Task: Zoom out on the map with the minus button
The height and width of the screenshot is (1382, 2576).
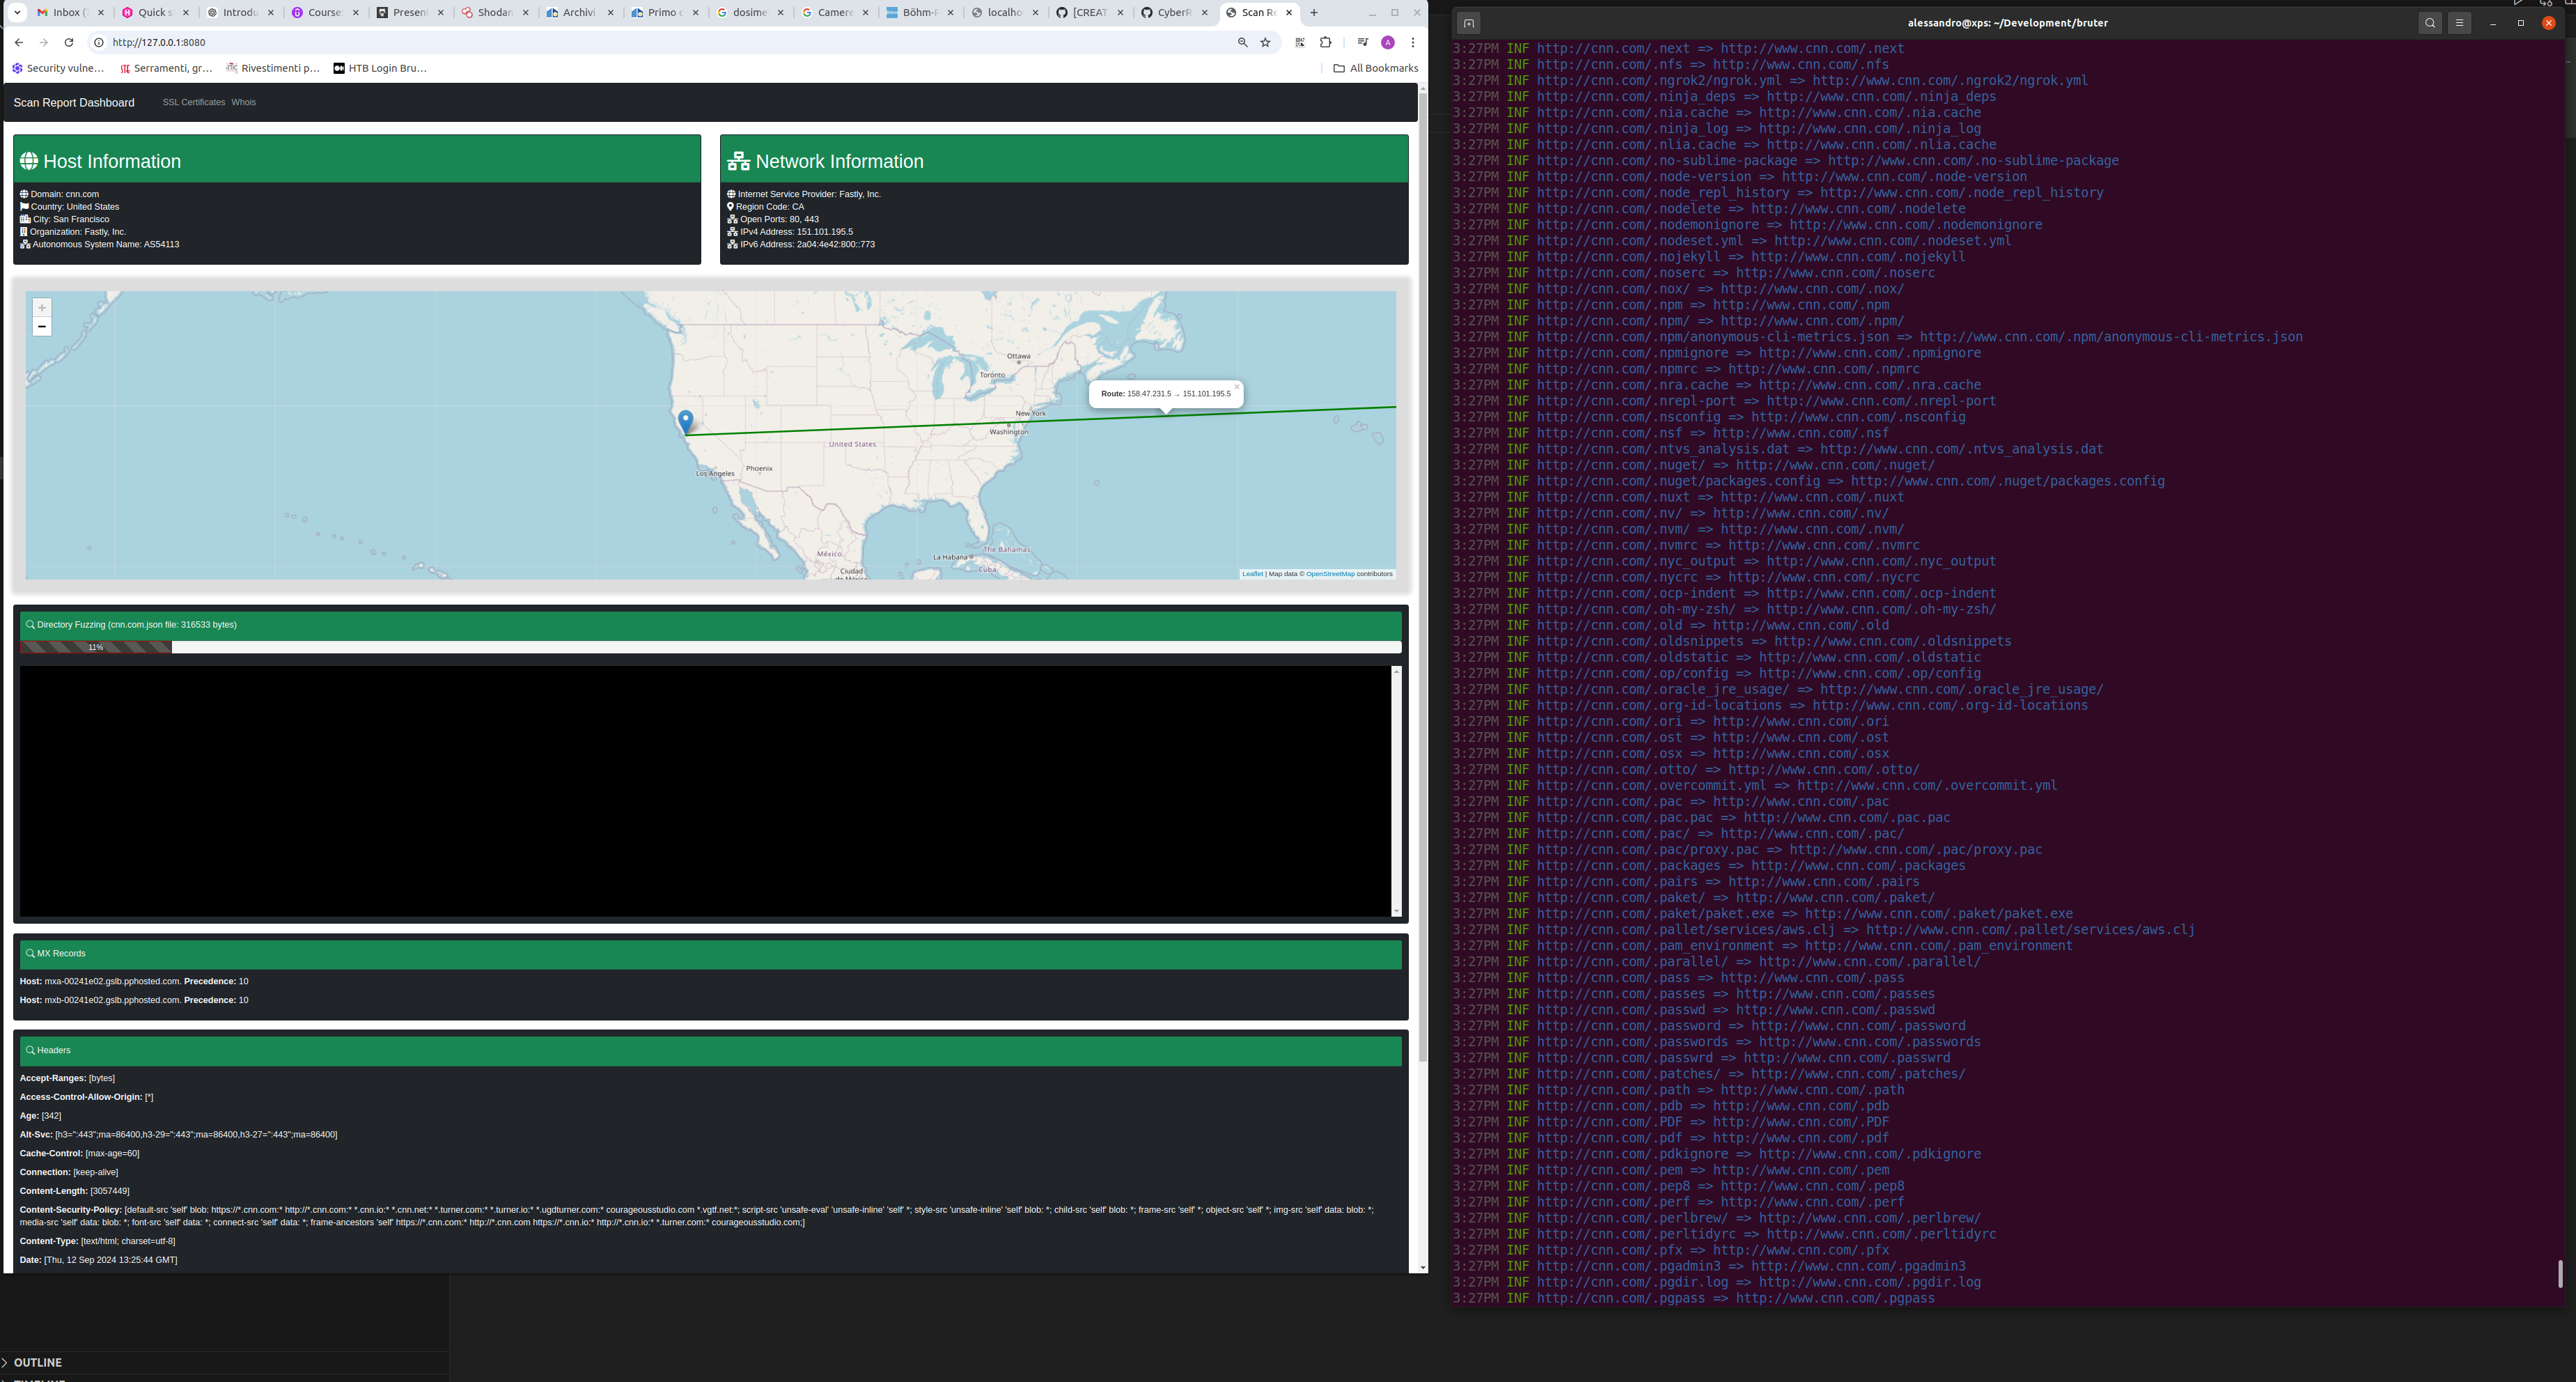Action: 42,327
